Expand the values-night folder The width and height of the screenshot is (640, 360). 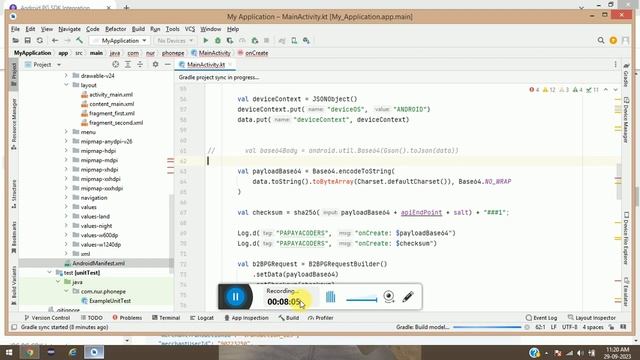pos(66,226)
